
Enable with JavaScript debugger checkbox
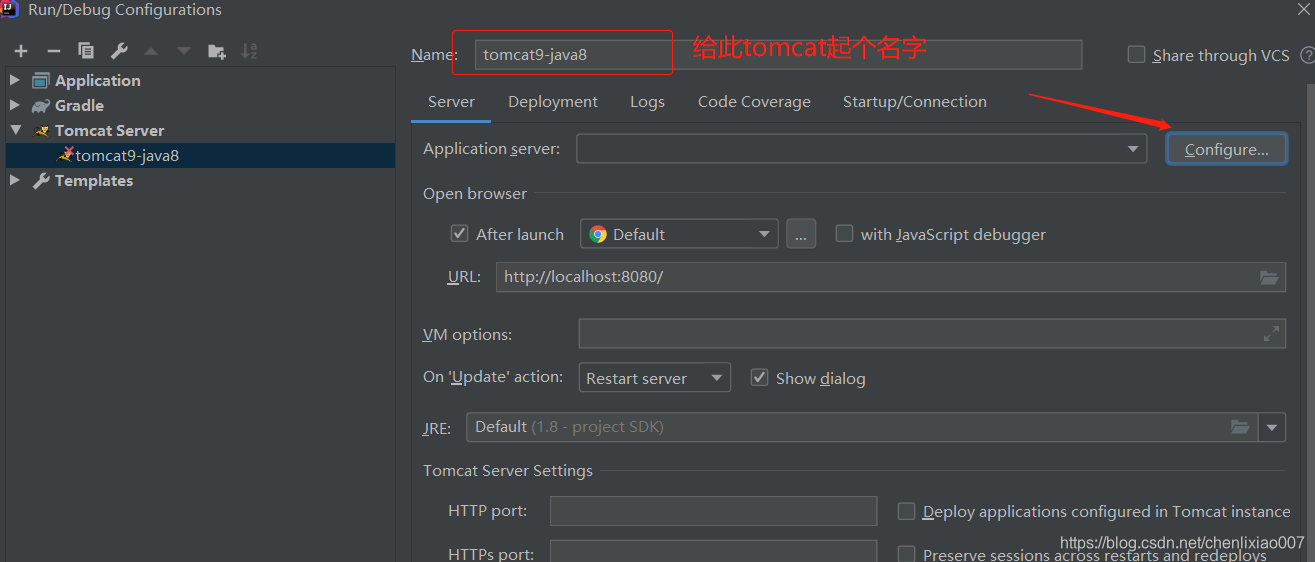[x=844, y=234]
